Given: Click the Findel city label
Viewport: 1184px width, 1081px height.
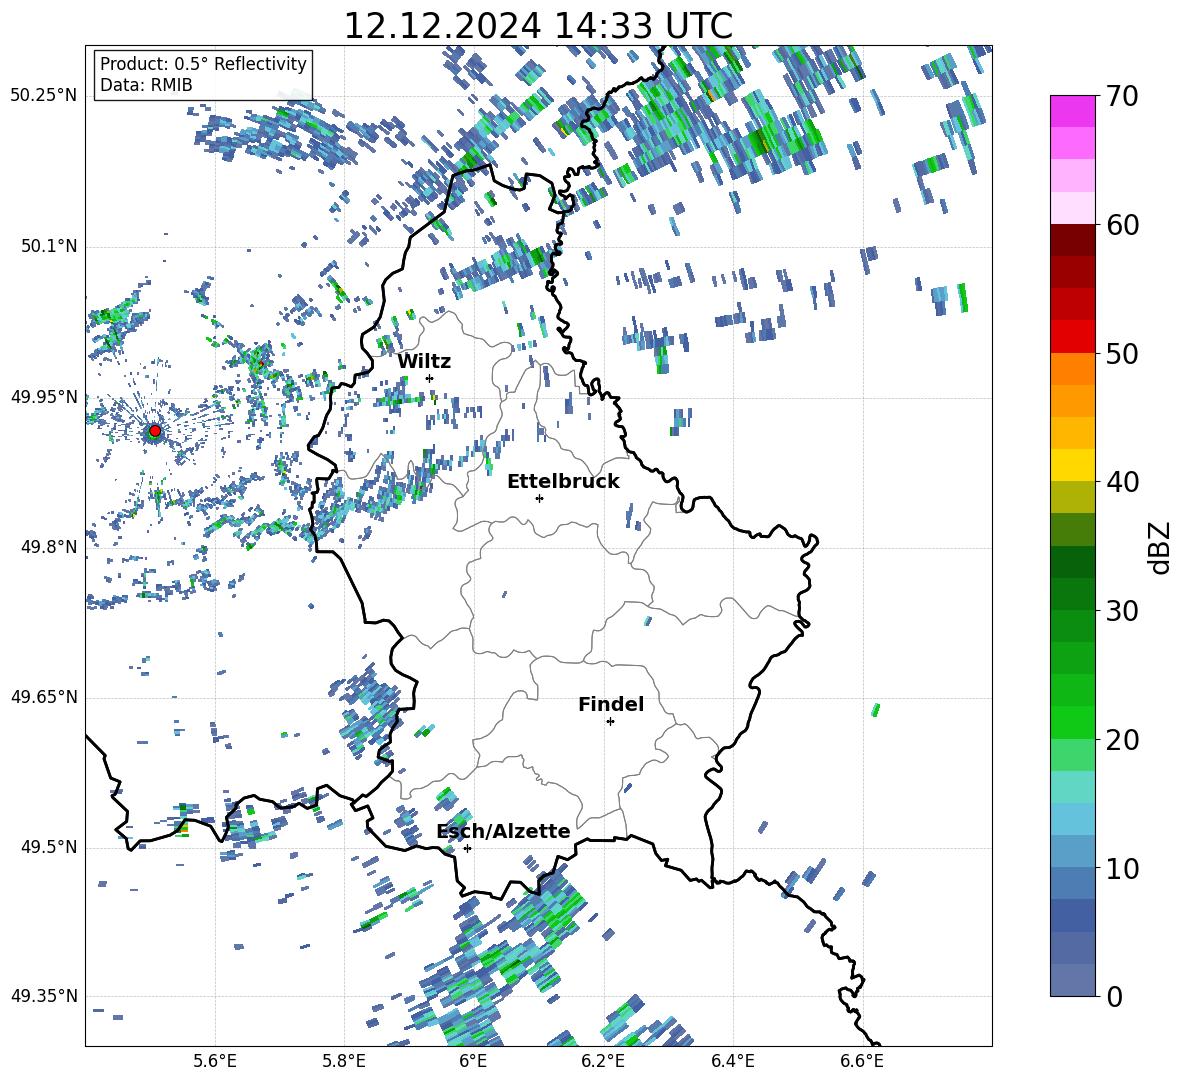Looking at the screenshot, I should pos(611,704).
